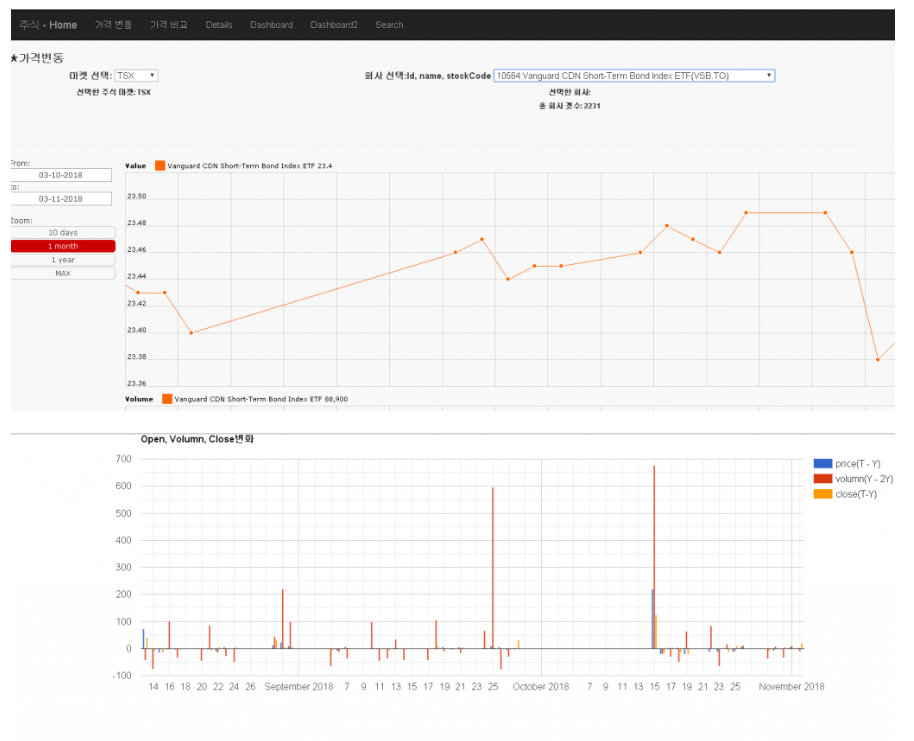Click the 주식 - Home brand link

click(x=48, y=25)
